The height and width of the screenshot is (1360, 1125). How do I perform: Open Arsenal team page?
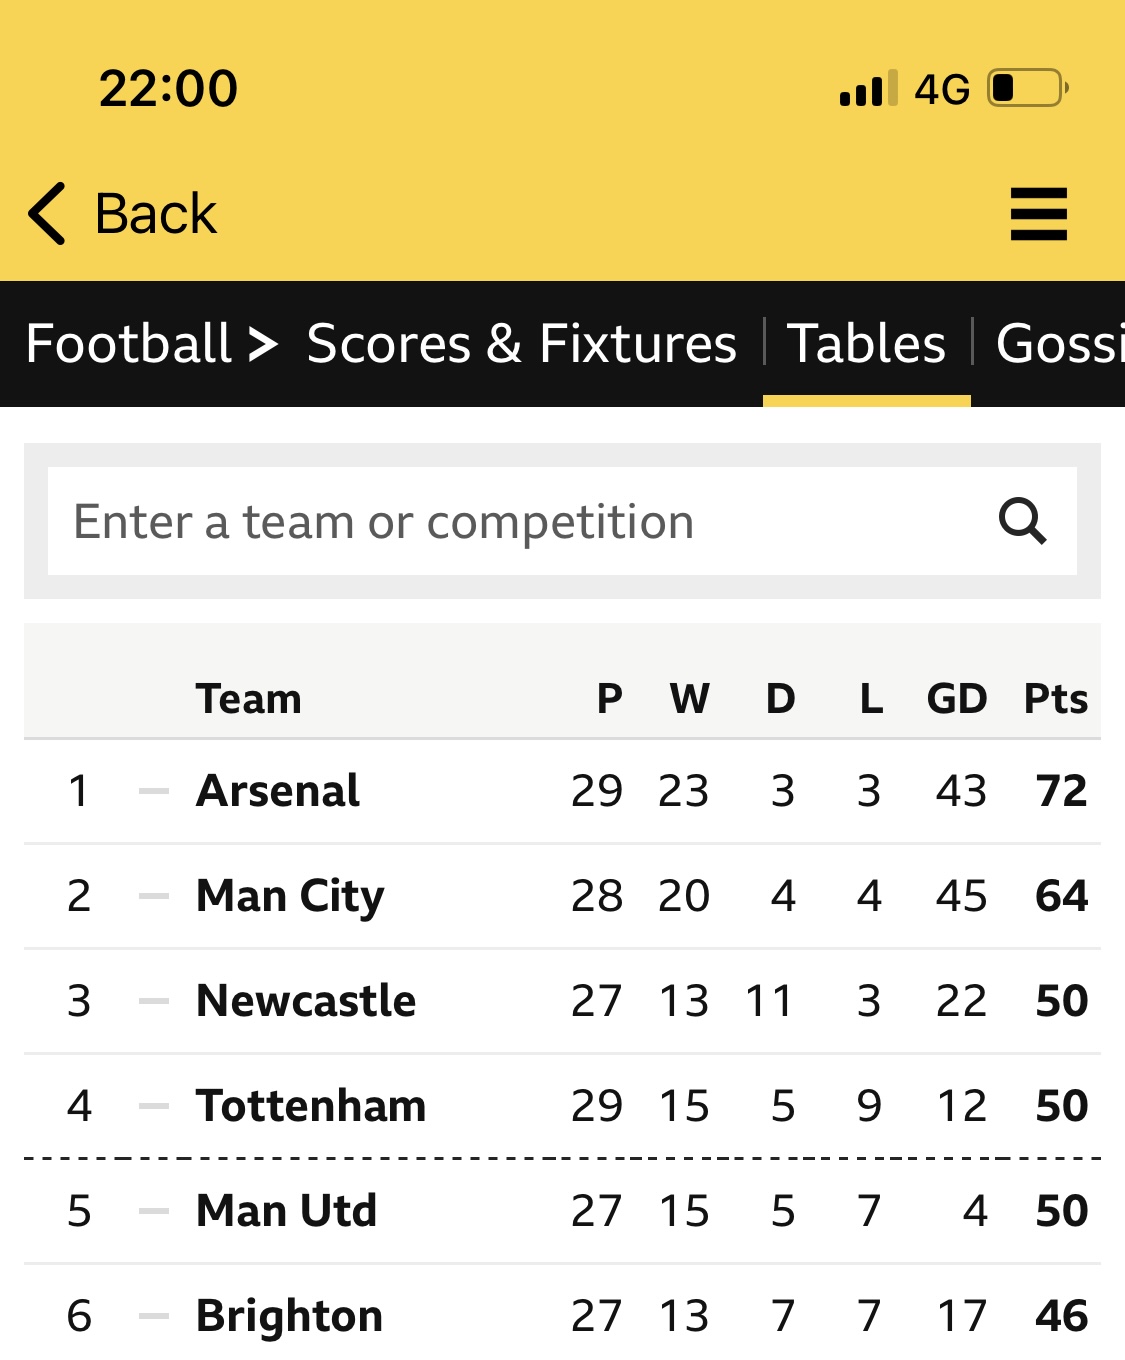tap(278, 791)
